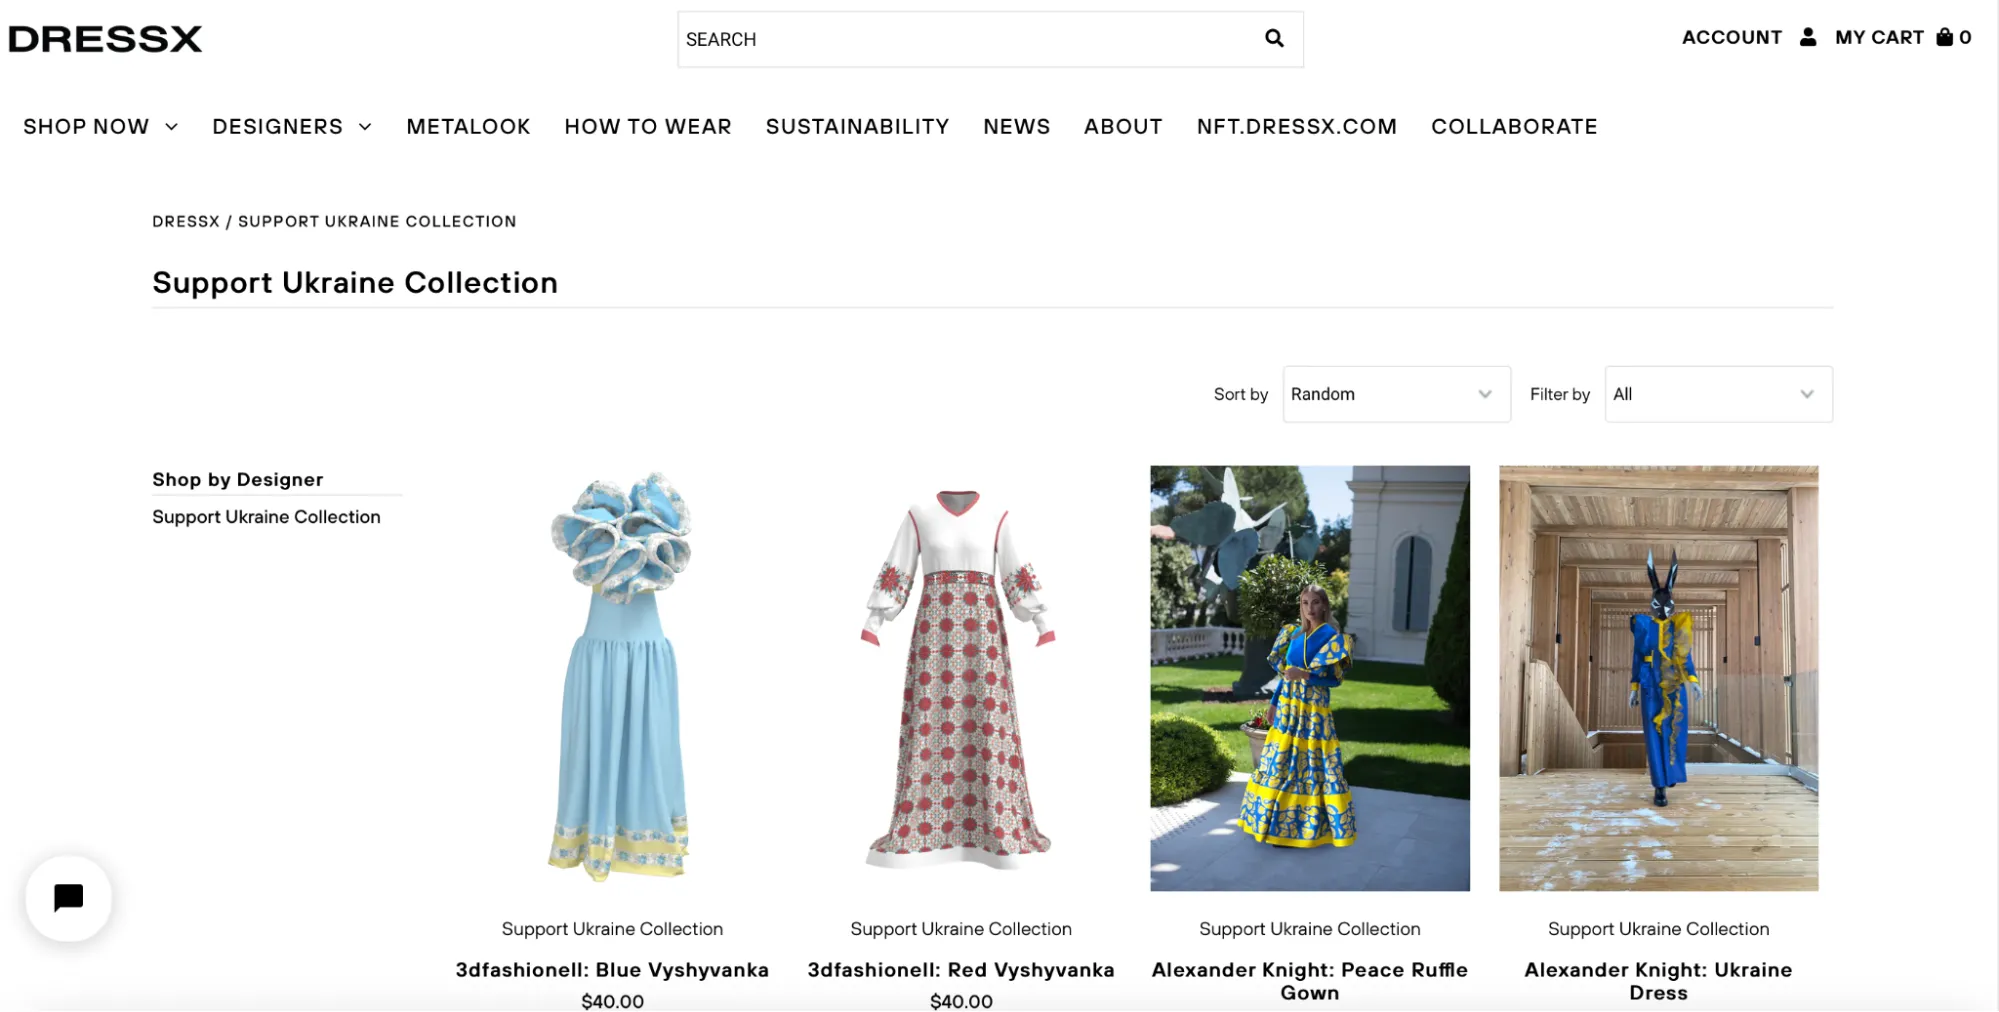The width and height of the screenshot is (1999, 1012).
Task: Click the search magnifying glass icon
Action: (1273, 39)
